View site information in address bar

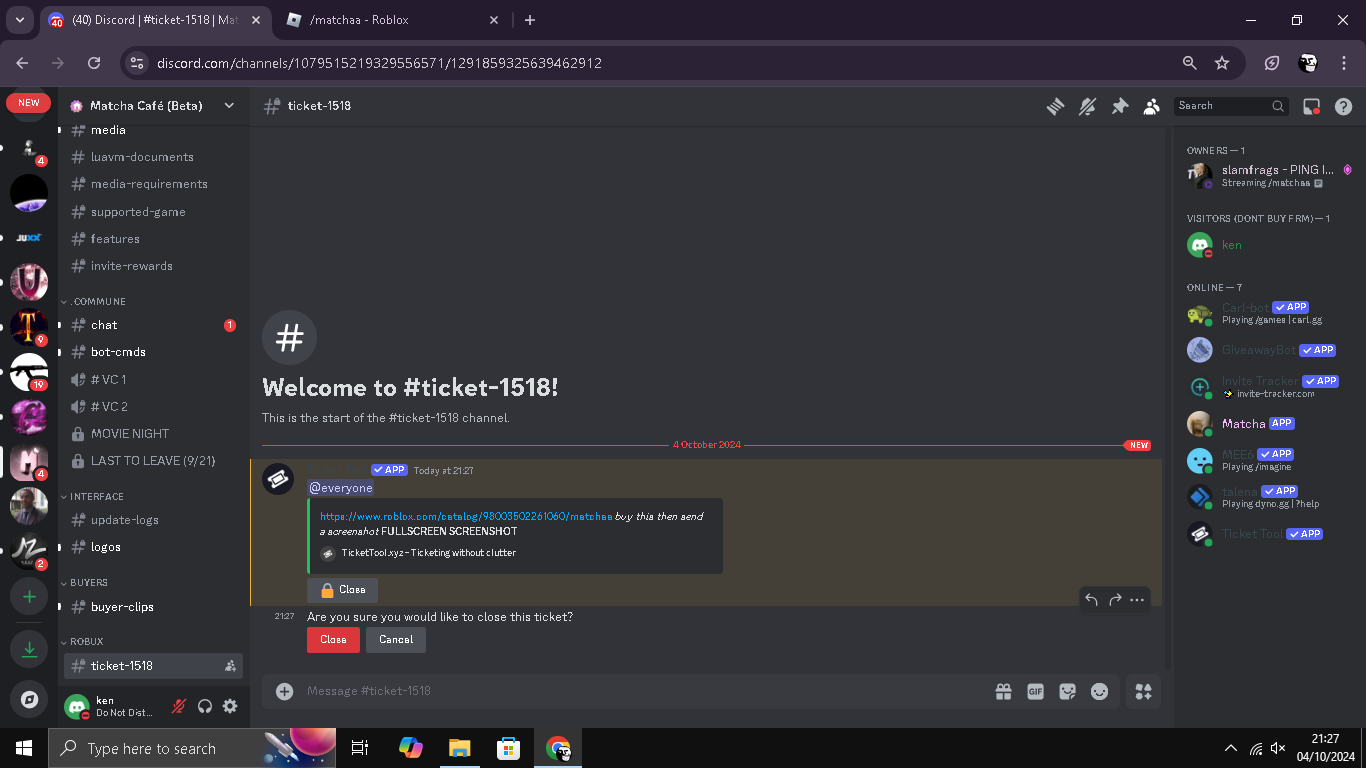pyautogui.click(x=138, y=63)
